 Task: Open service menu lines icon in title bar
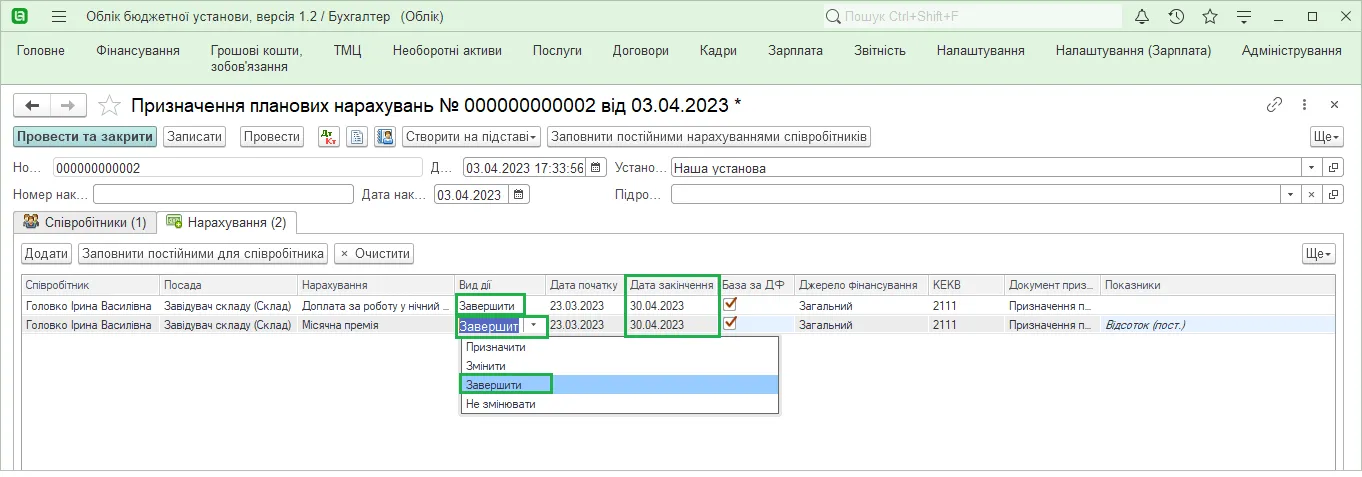pyautogui.click(x=1244, y=16)
